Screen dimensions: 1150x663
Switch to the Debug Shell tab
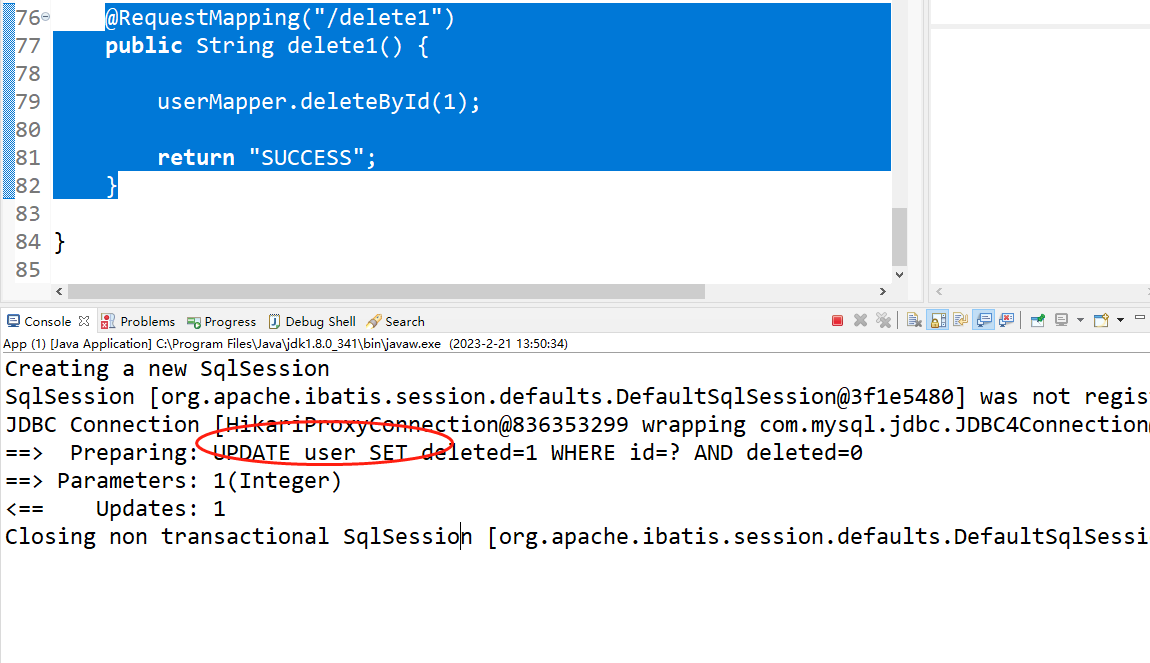[x=312, y=321]
